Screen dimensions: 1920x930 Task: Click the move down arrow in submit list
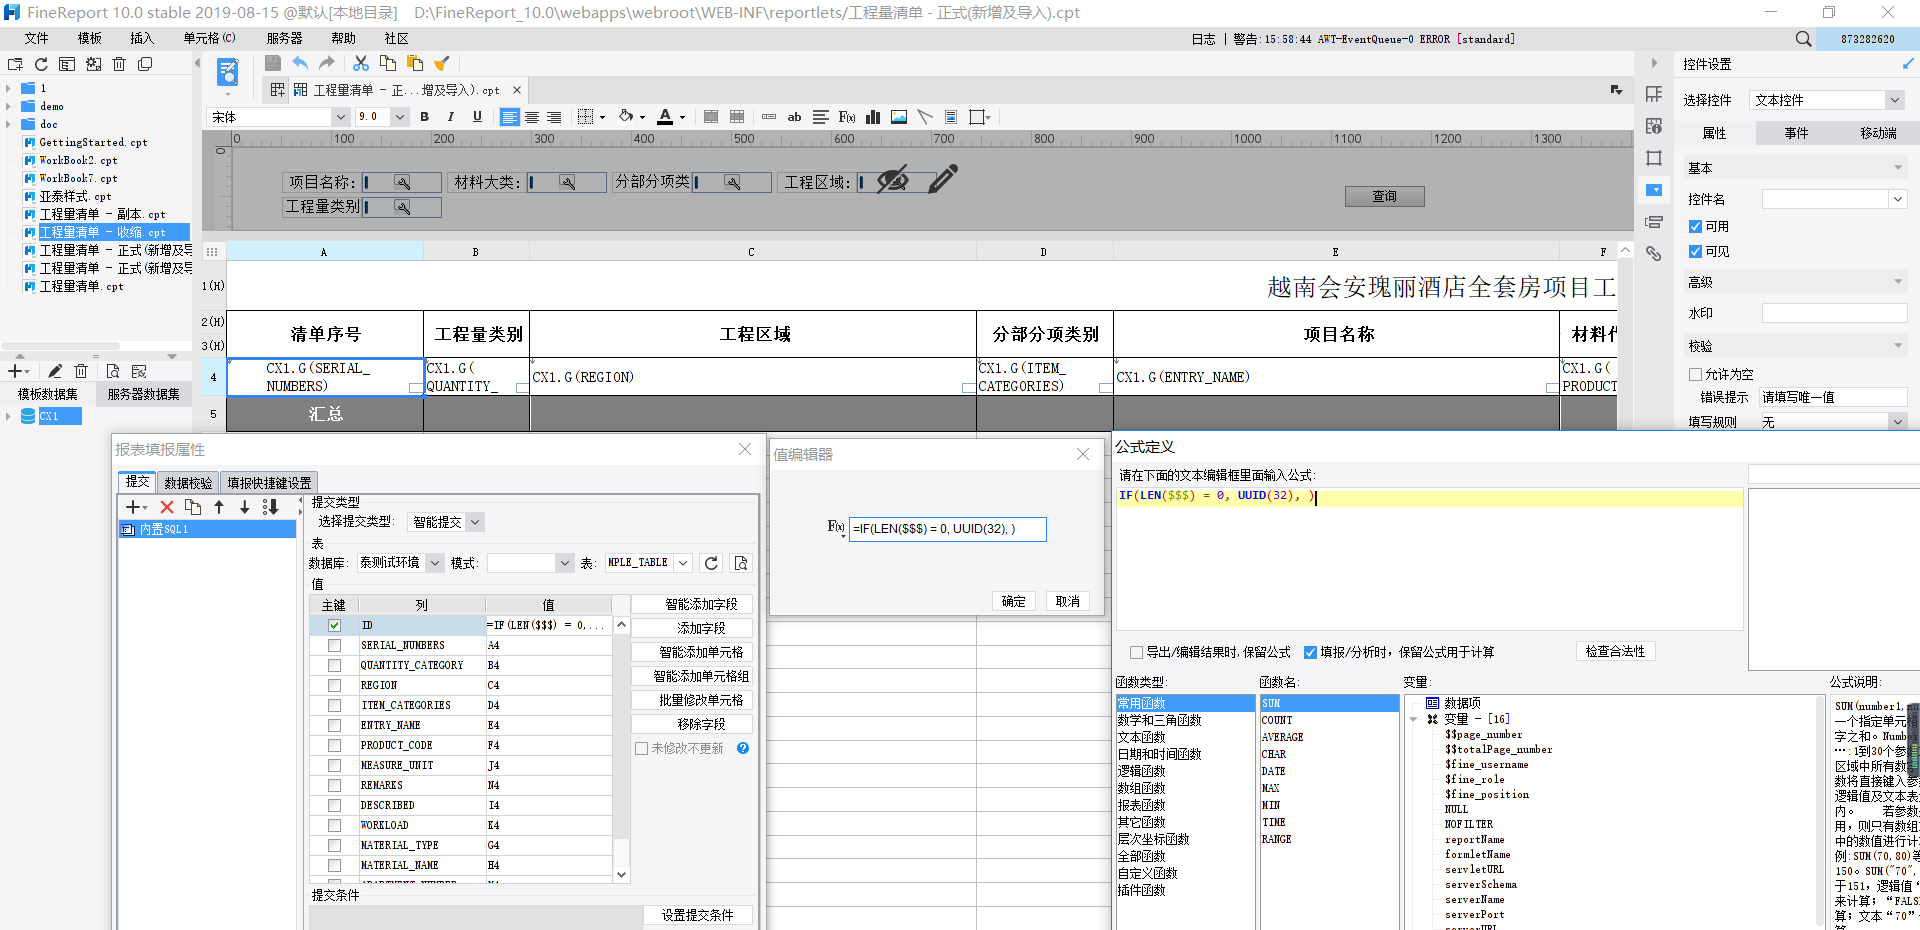pyautogui.click(x=244, y=507)
